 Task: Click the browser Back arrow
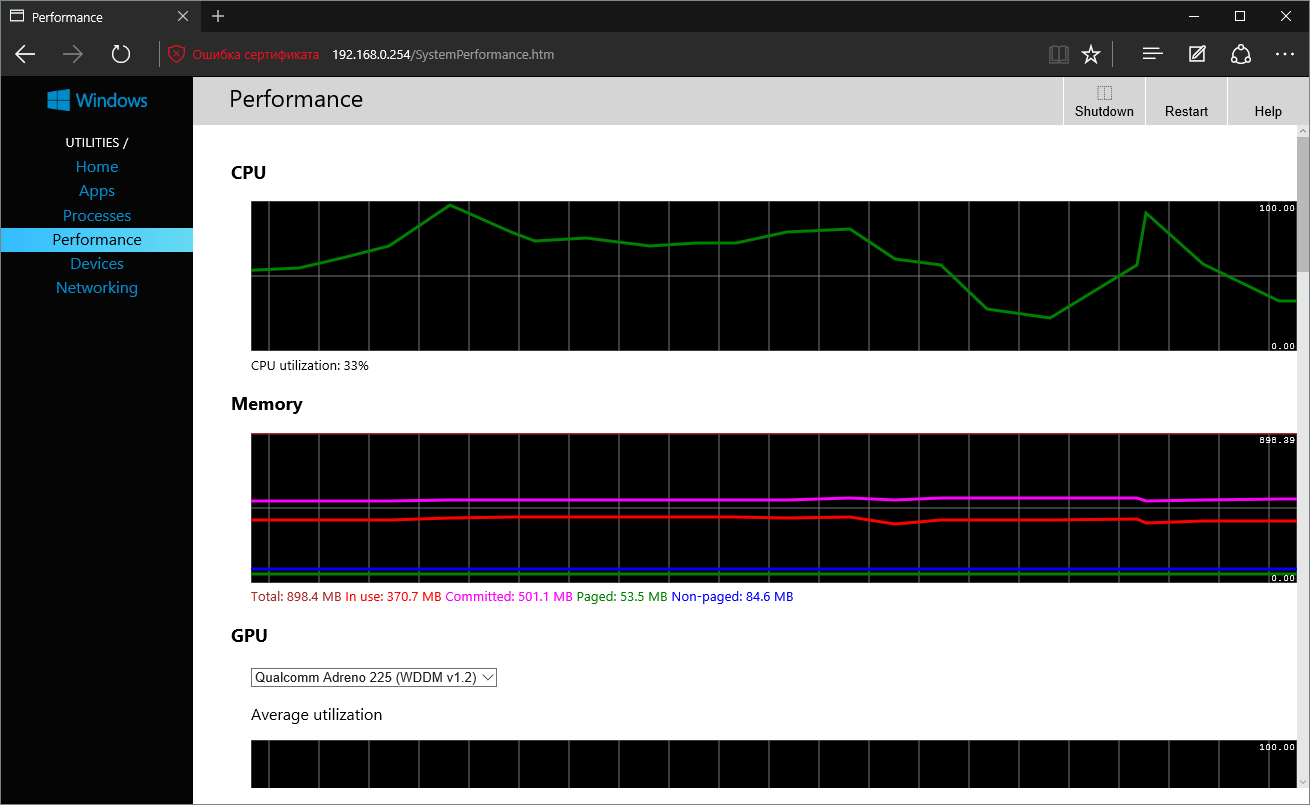[x=26, y=54]
